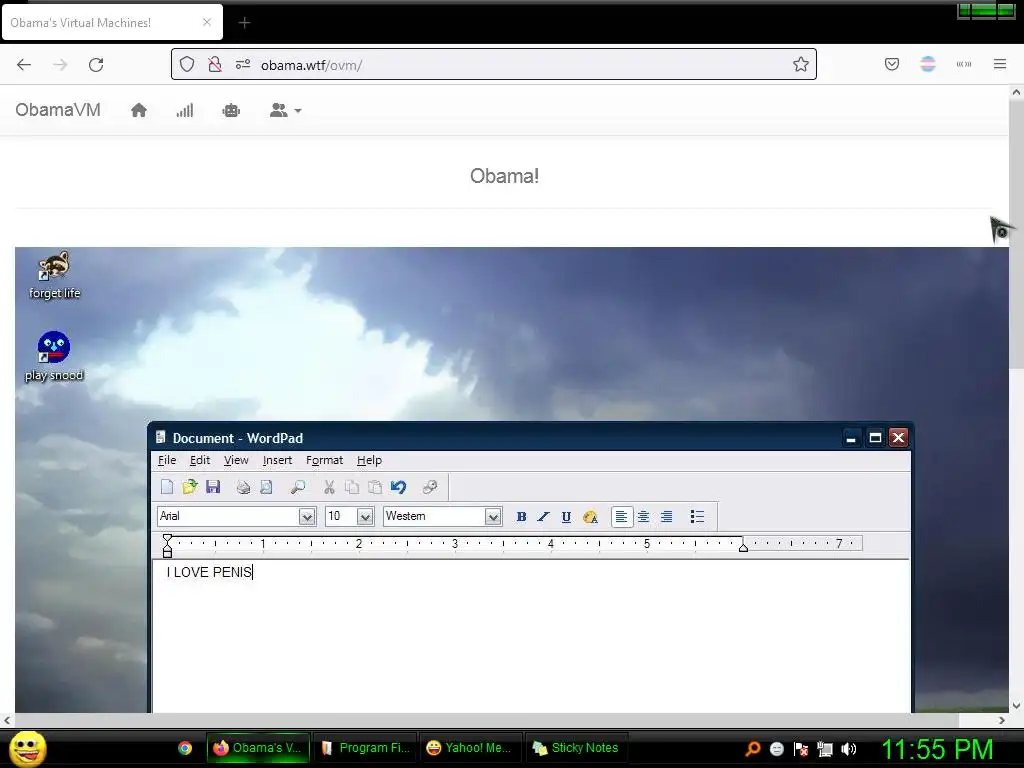
Task: Open the signal bars statistics icon
Action: (185, 110)
